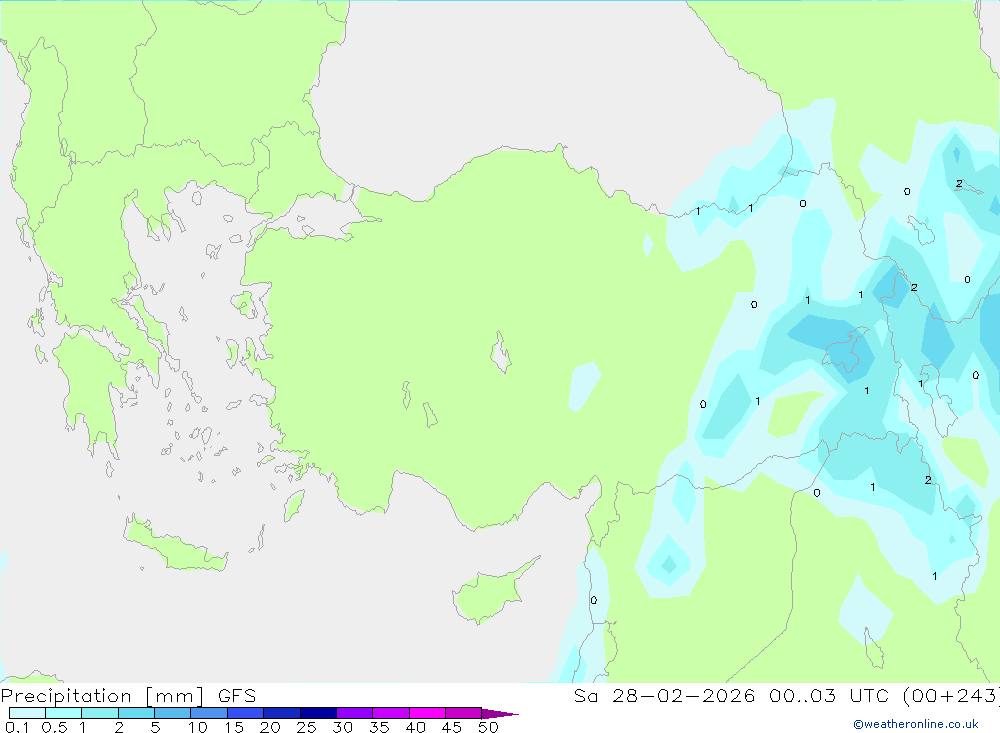Select the 'Precipitation [mm]' title text
Screen dimensions: 1000x733
tap(102, 696)
